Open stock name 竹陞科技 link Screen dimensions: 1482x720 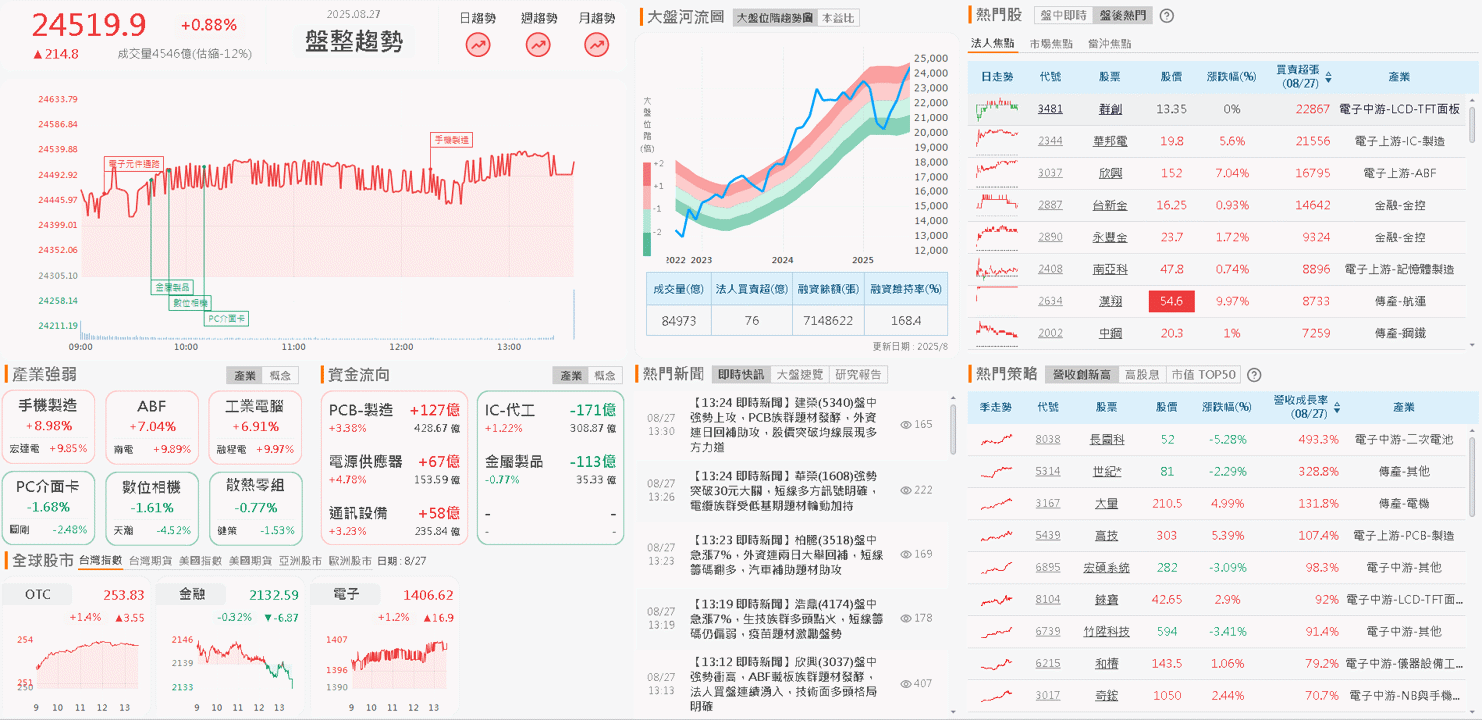click(x=1107, y=631)
